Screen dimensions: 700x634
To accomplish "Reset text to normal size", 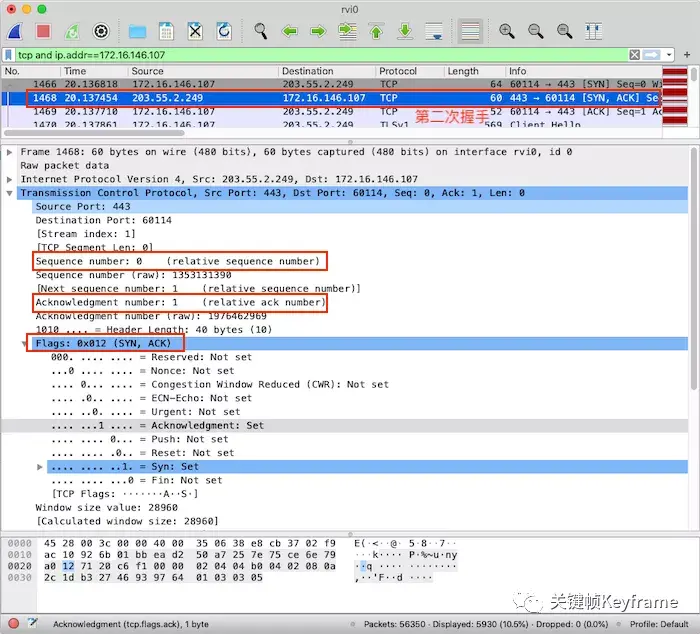I will click(565, 32).
